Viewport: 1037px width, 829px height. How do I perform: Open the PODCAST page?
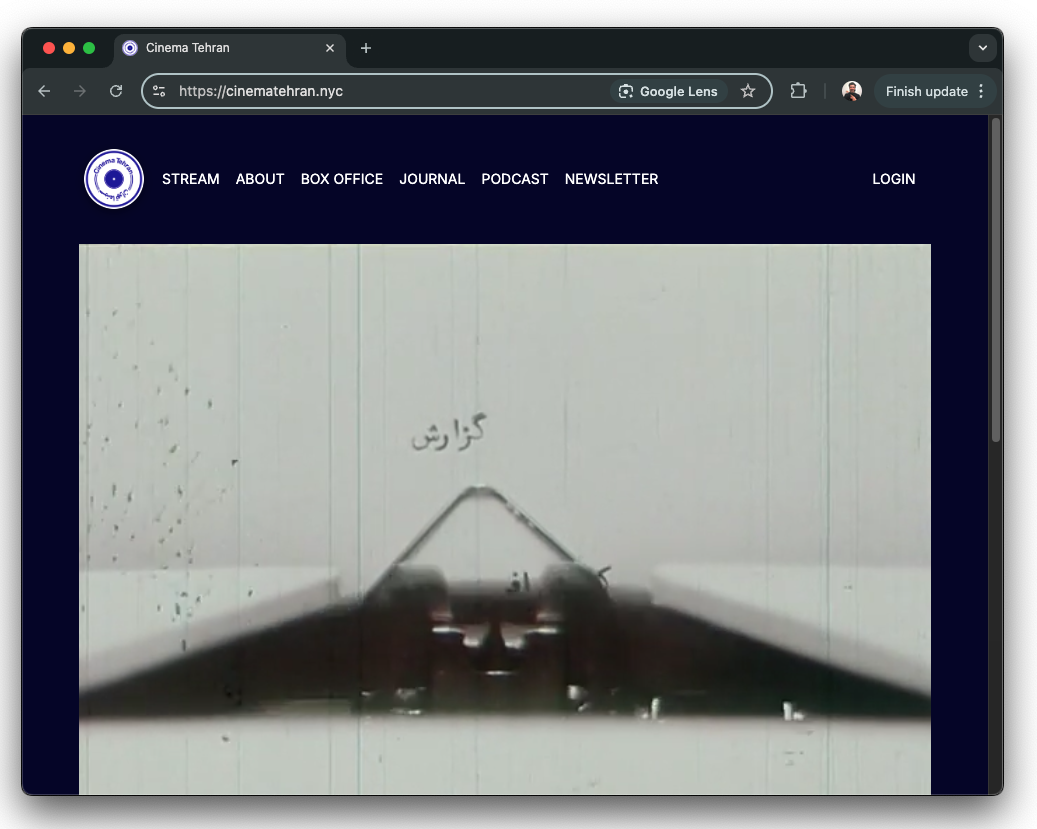coord(515,179)
